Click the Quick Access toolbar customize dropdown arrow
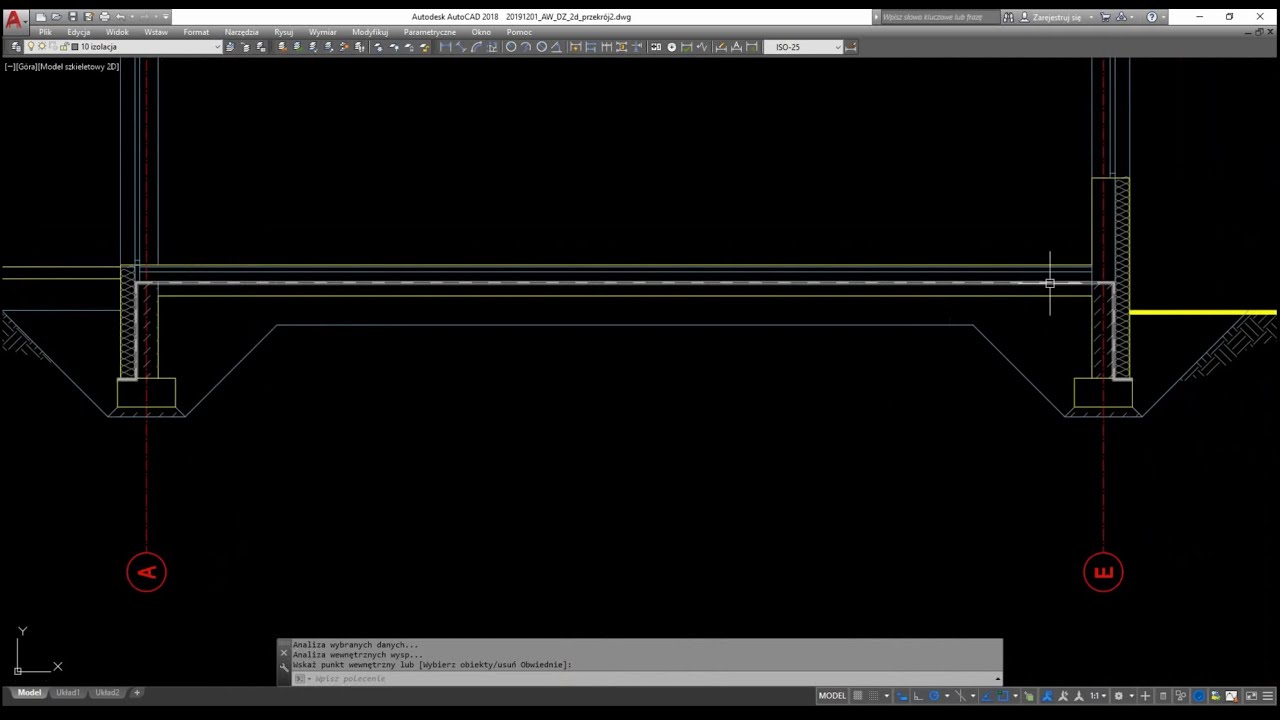The width and height of the screenshot is (1280, 720). point(165,17)
